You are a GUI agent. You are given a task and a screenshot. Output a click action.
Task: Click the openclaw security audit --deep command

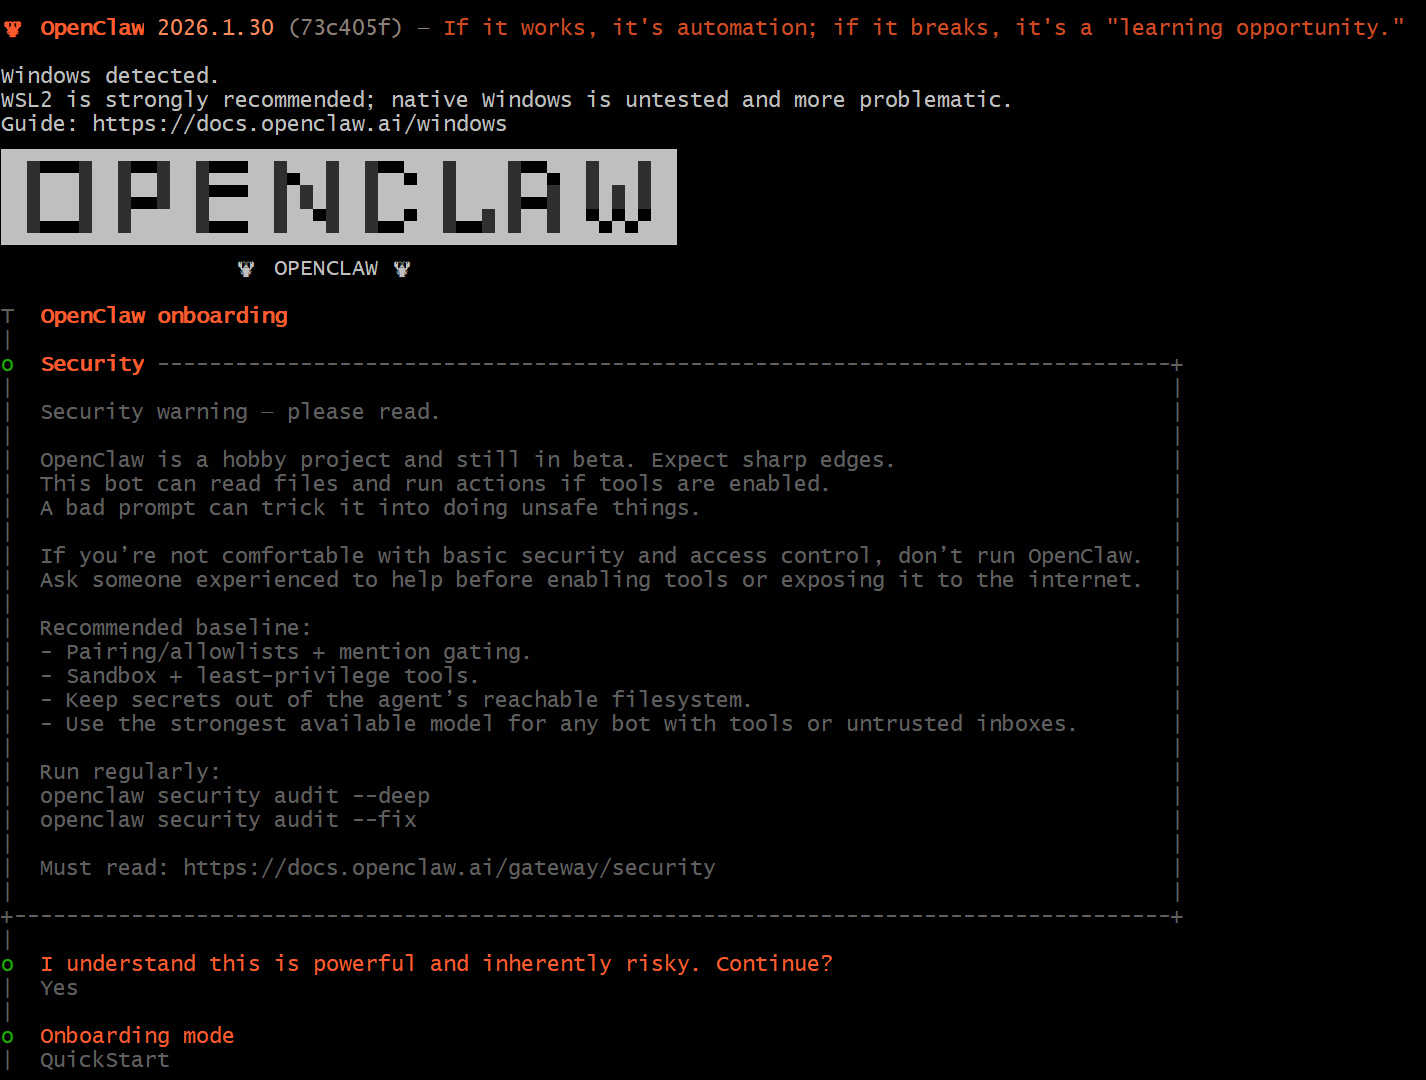[235, 796]
